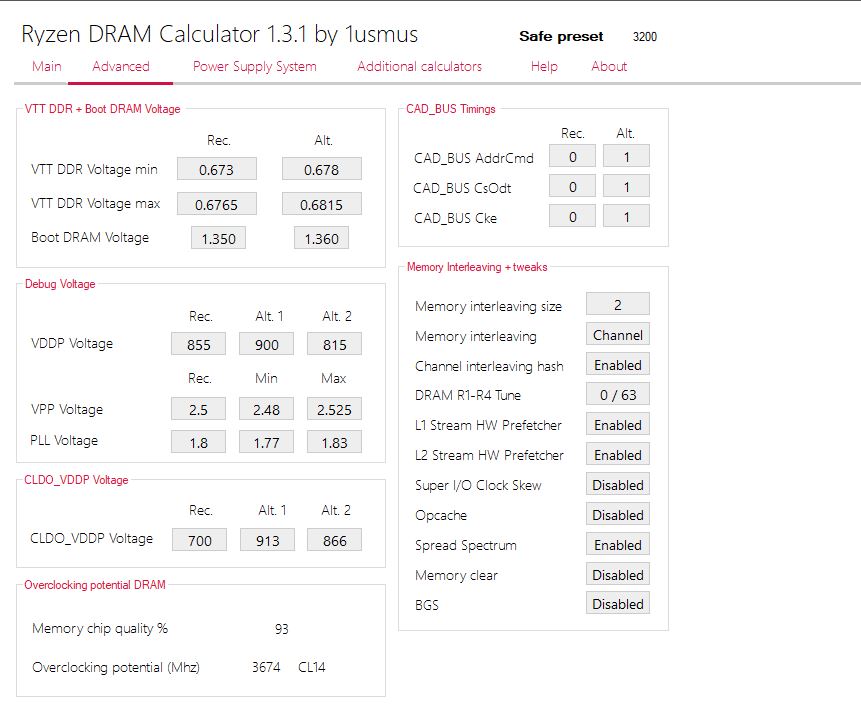Click the CAD_BUS Timings group heading
Image resolution: width=861 pixels, height=723 pixels.
451,109
